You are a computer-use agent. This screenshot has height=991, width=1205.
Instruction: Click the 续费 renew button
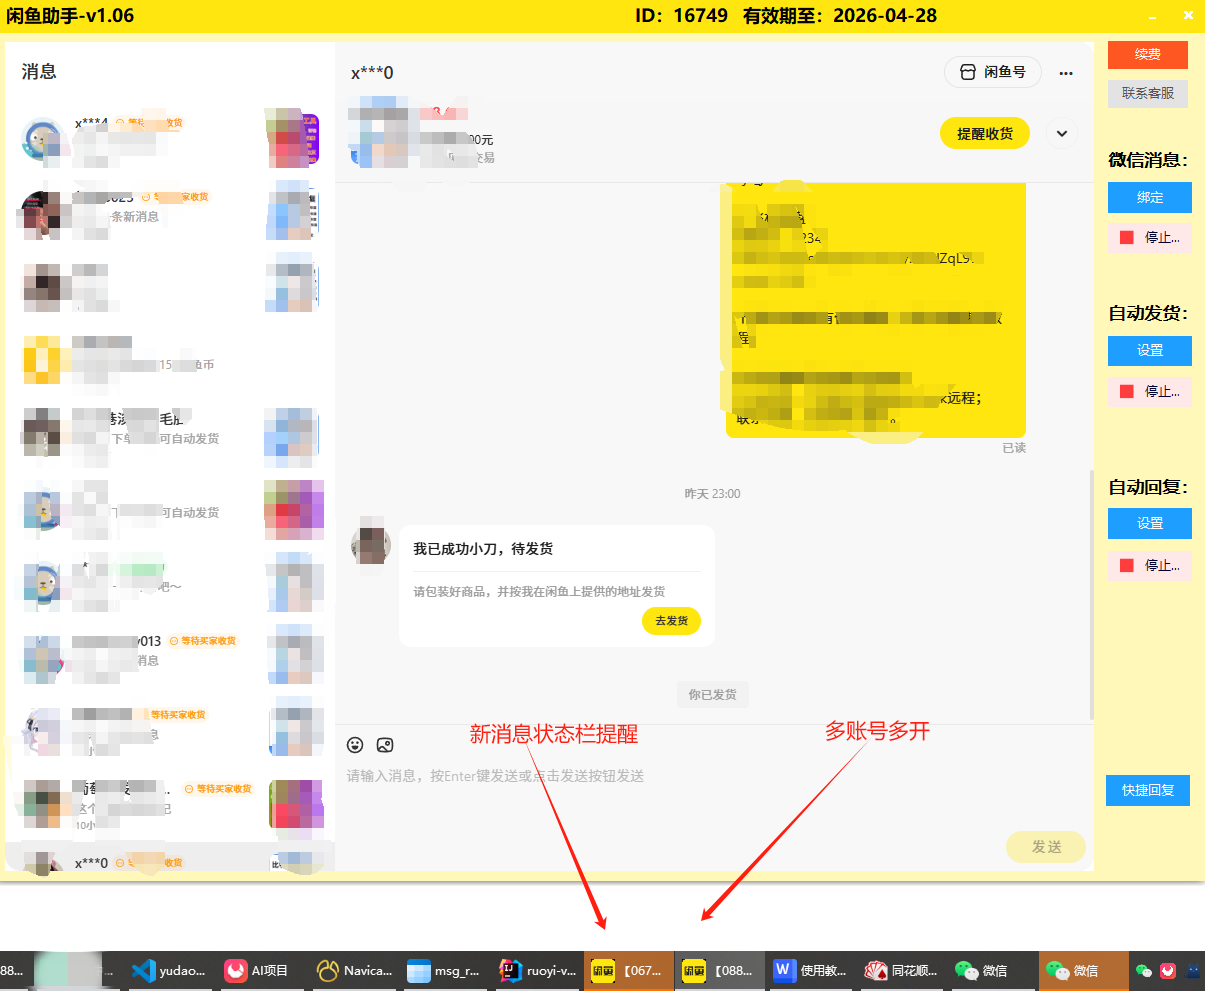(x=1148, y=55)
